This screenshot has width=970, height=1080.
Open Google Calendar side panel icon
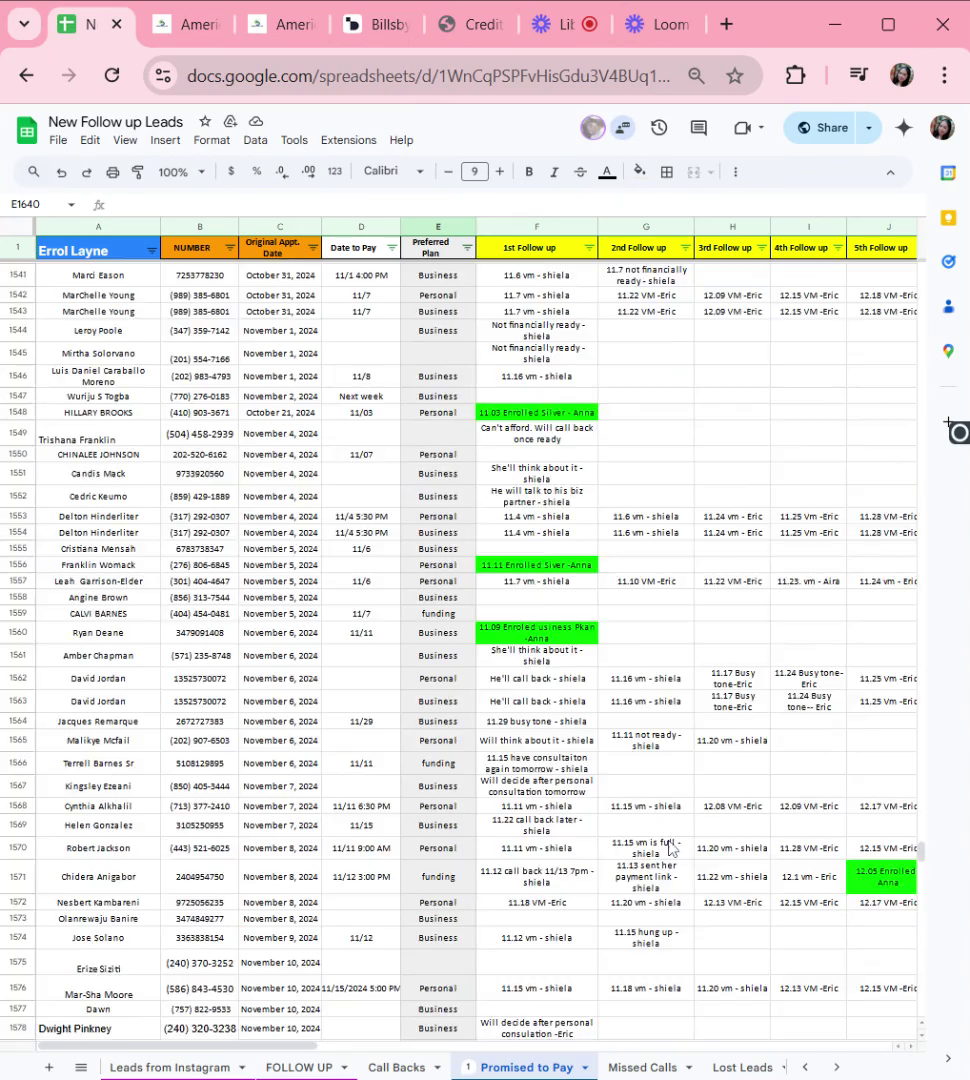pyautogui.click(x=949, y=173)
